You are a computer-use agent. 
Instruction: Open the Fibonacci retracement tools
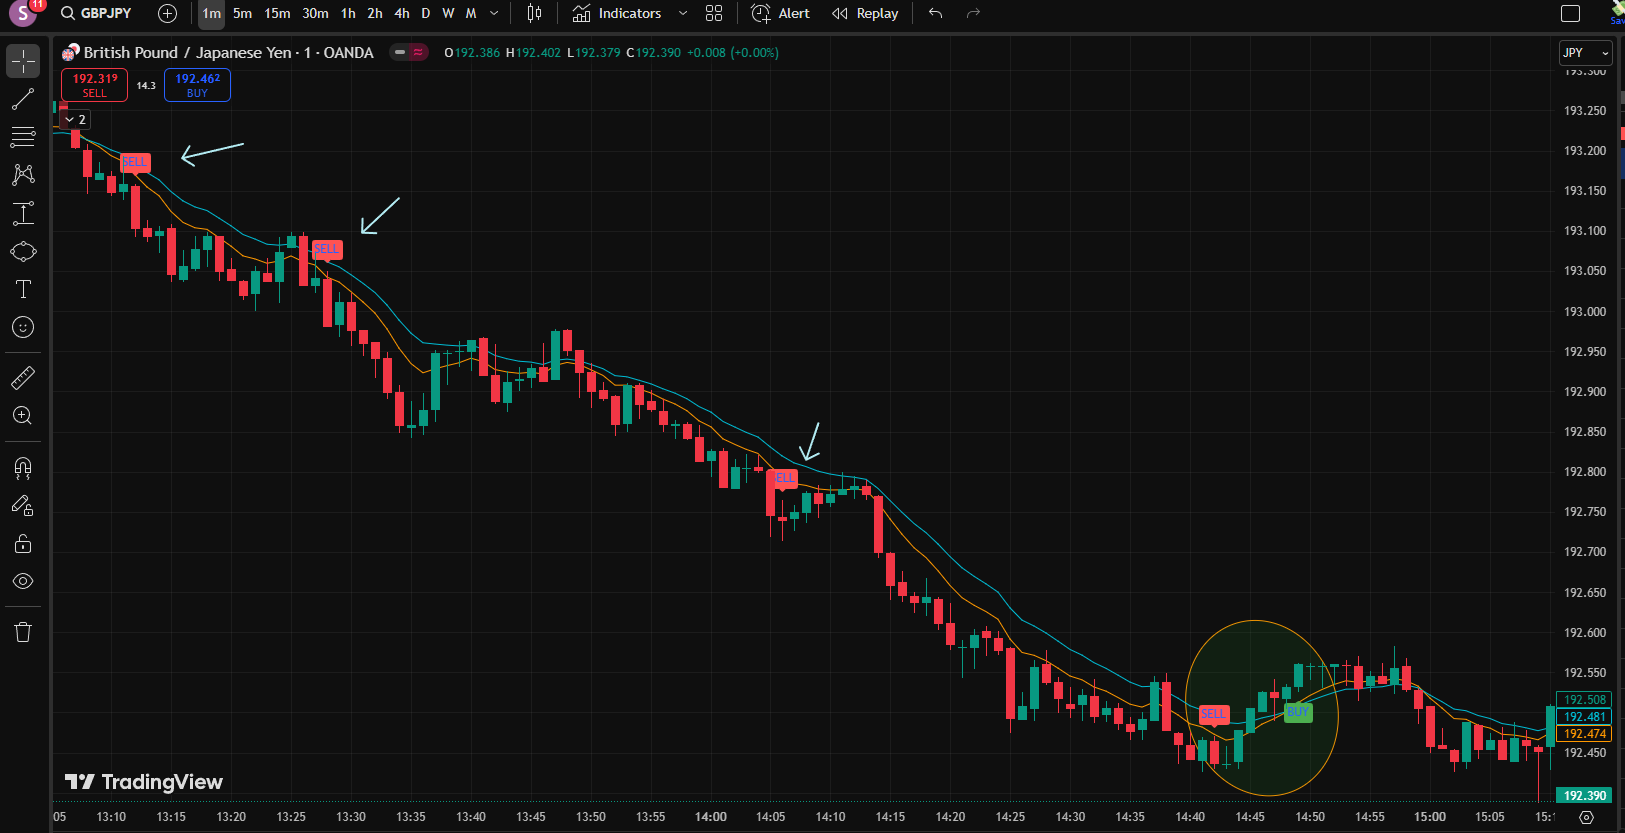(x=23, y=137)
